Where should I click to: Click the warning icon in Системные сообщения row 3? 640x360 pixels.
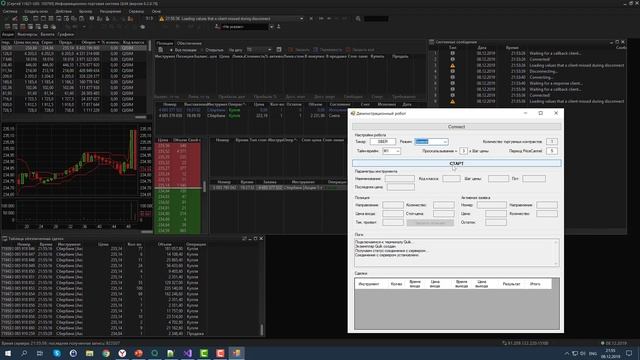453,65
